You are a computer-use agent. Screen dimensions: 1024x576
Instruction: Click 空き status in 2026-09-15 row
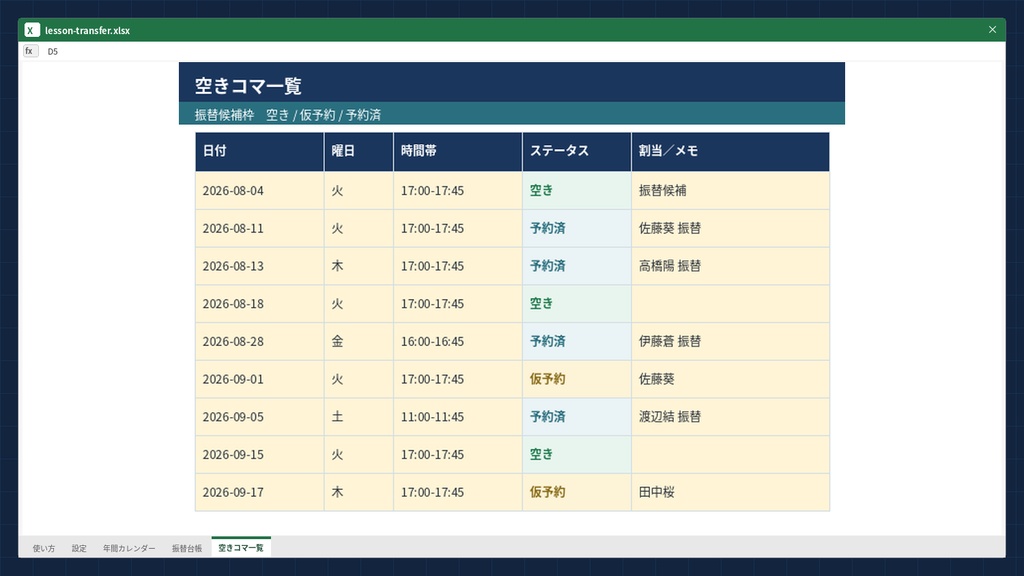(577, 455)
